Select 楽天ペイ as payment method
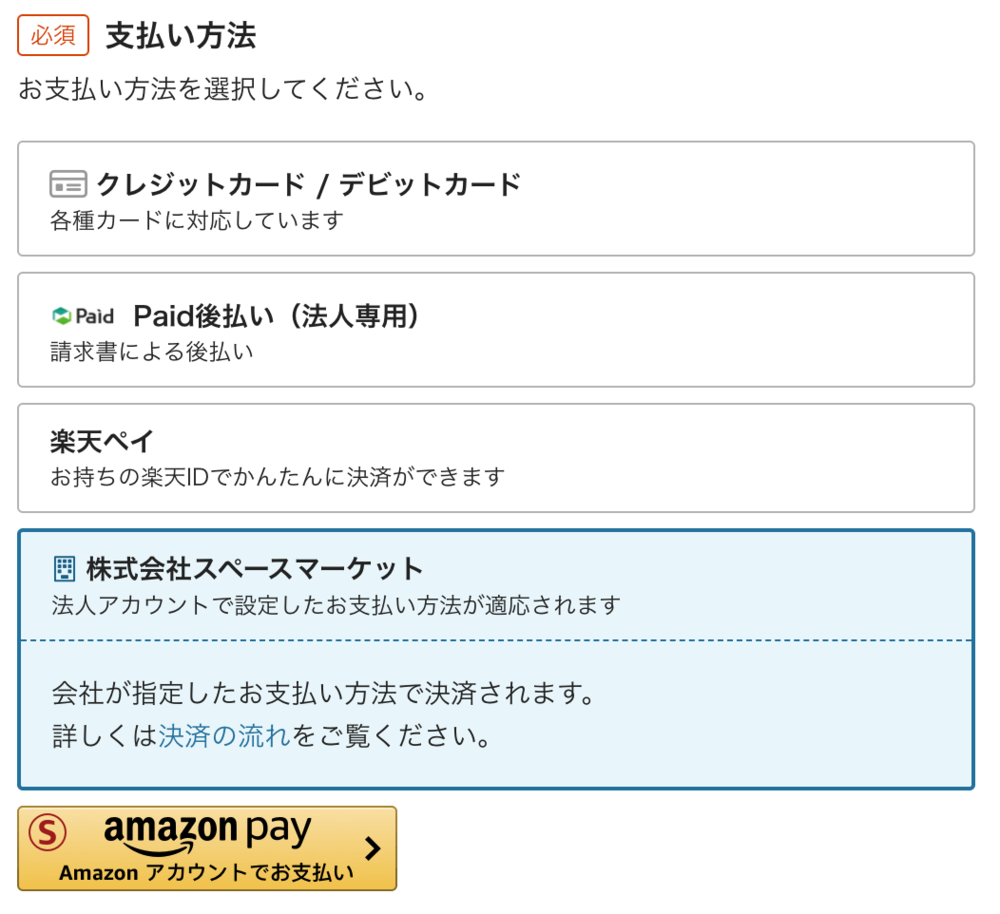Viewport: 1000px width, 914px height. coord(495,457)
